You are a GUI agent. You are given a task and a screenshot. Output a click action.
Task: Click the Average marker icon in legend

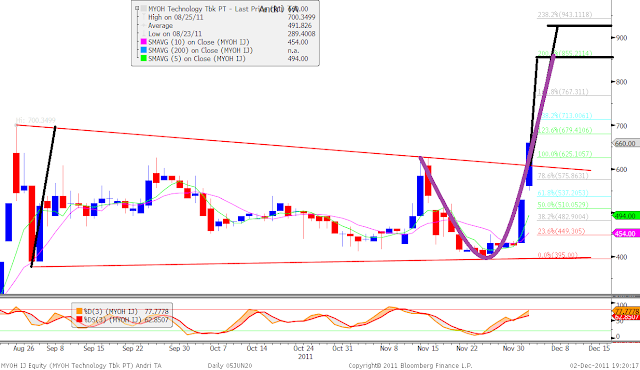144,25
